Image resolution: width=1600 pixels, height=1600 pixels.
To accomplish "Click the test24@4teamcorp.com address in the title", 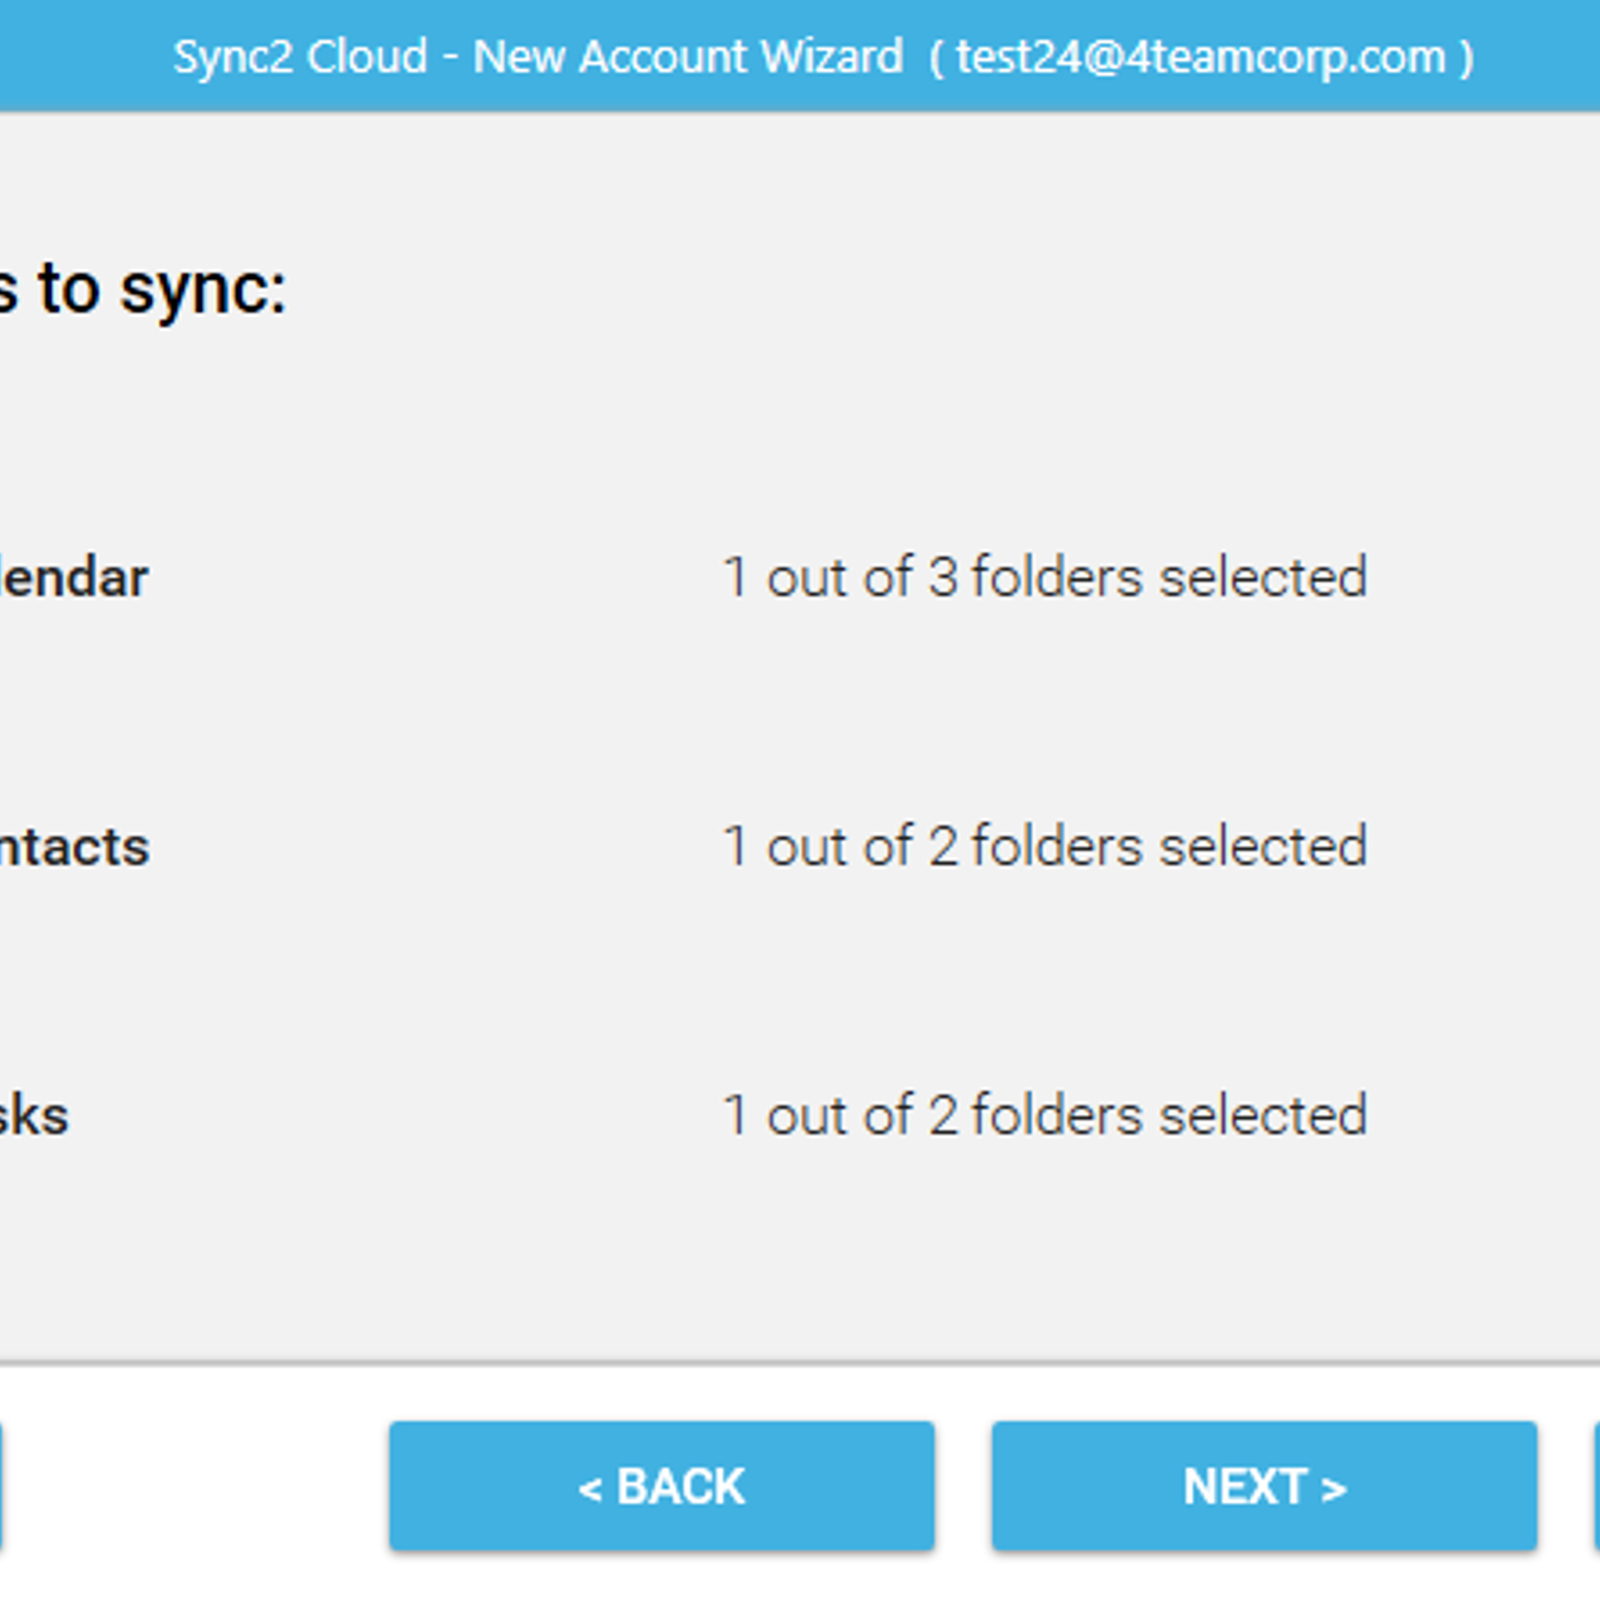I will click(x=1201, y=57).
